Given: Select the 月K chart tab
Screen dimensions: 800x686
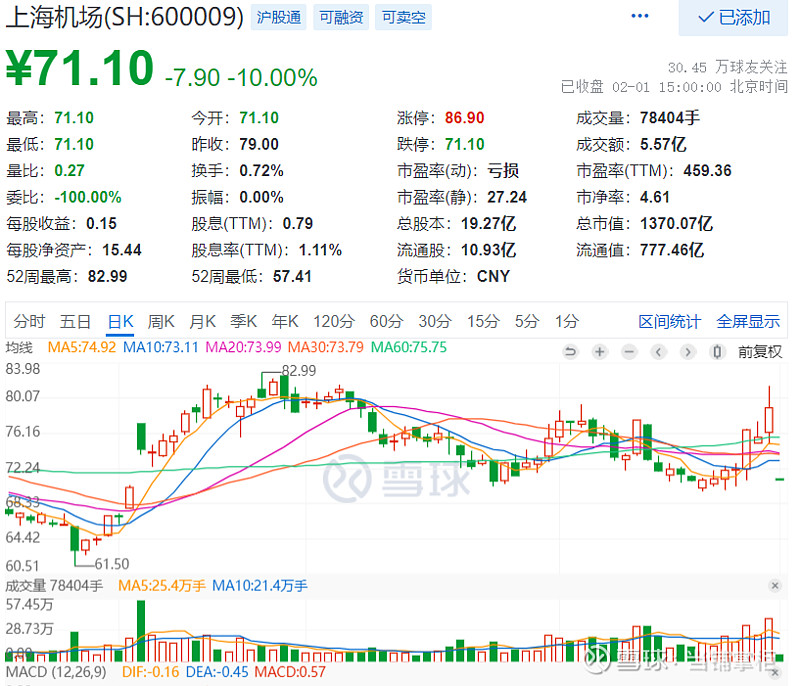Looking at the screenshot, I should [x=203, y=321].
